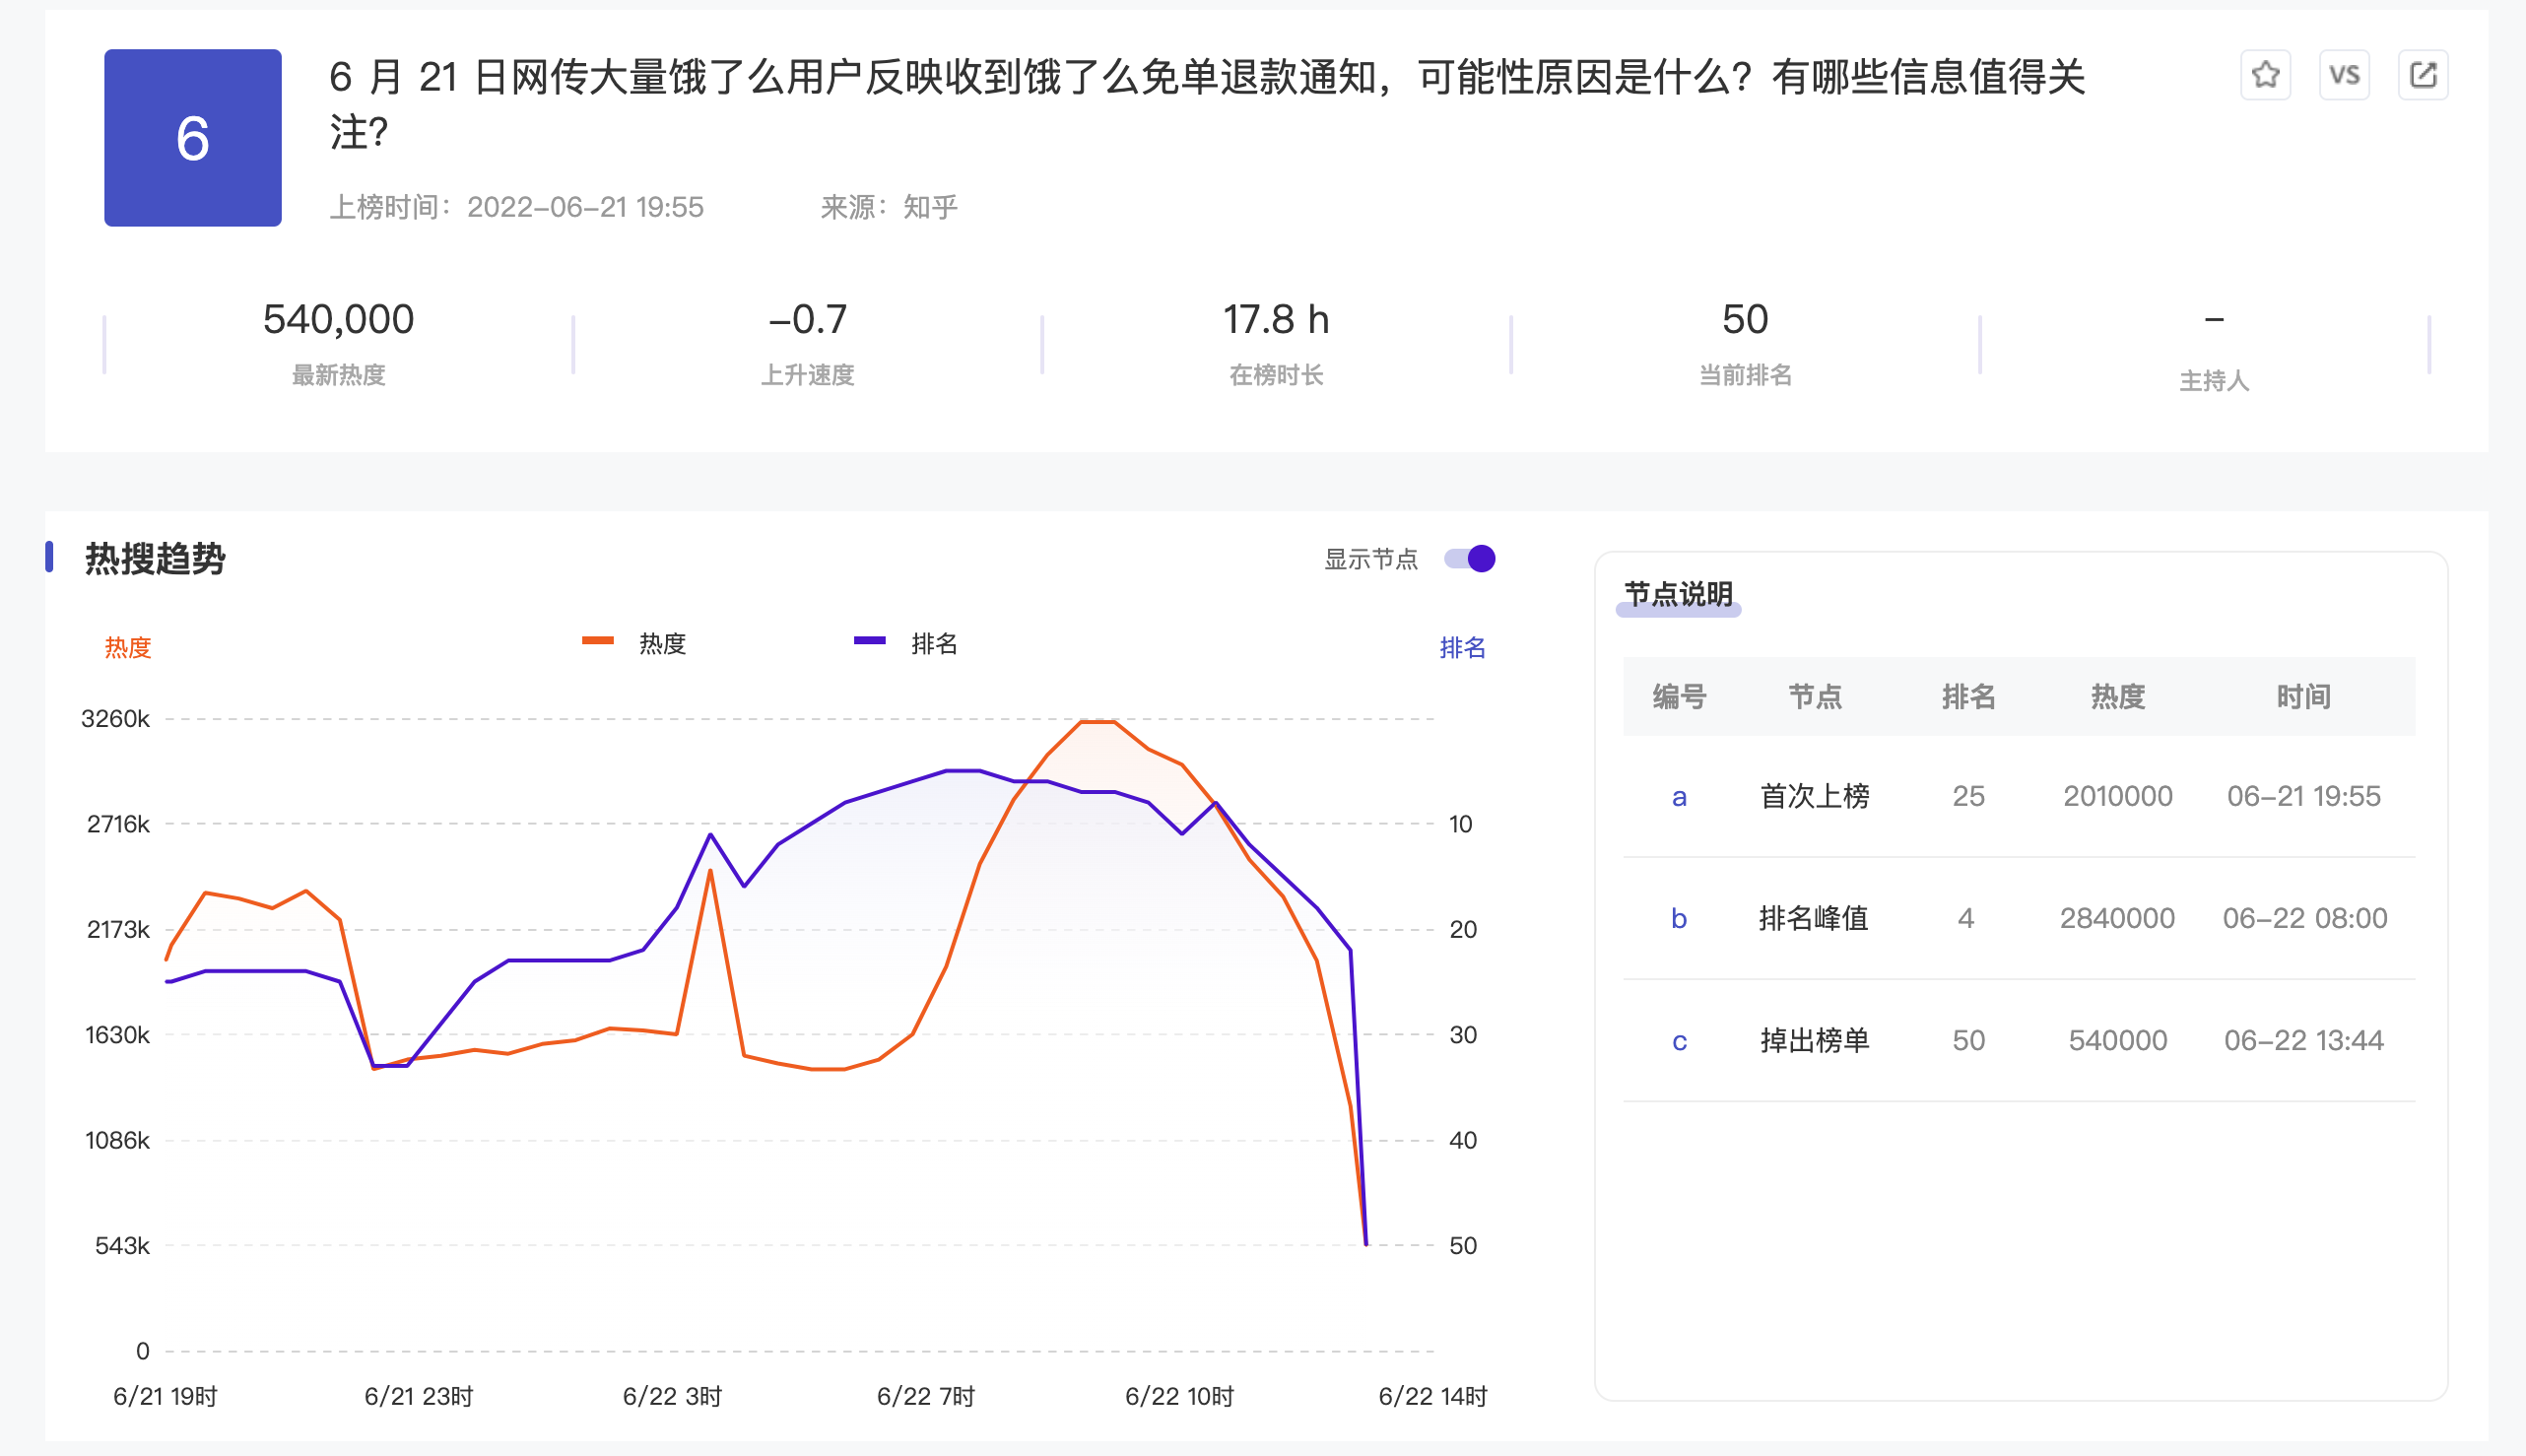Toggle the purple 排名 legend series
The width and height of the screenshot is (2526, 1456).
(906, 643)
